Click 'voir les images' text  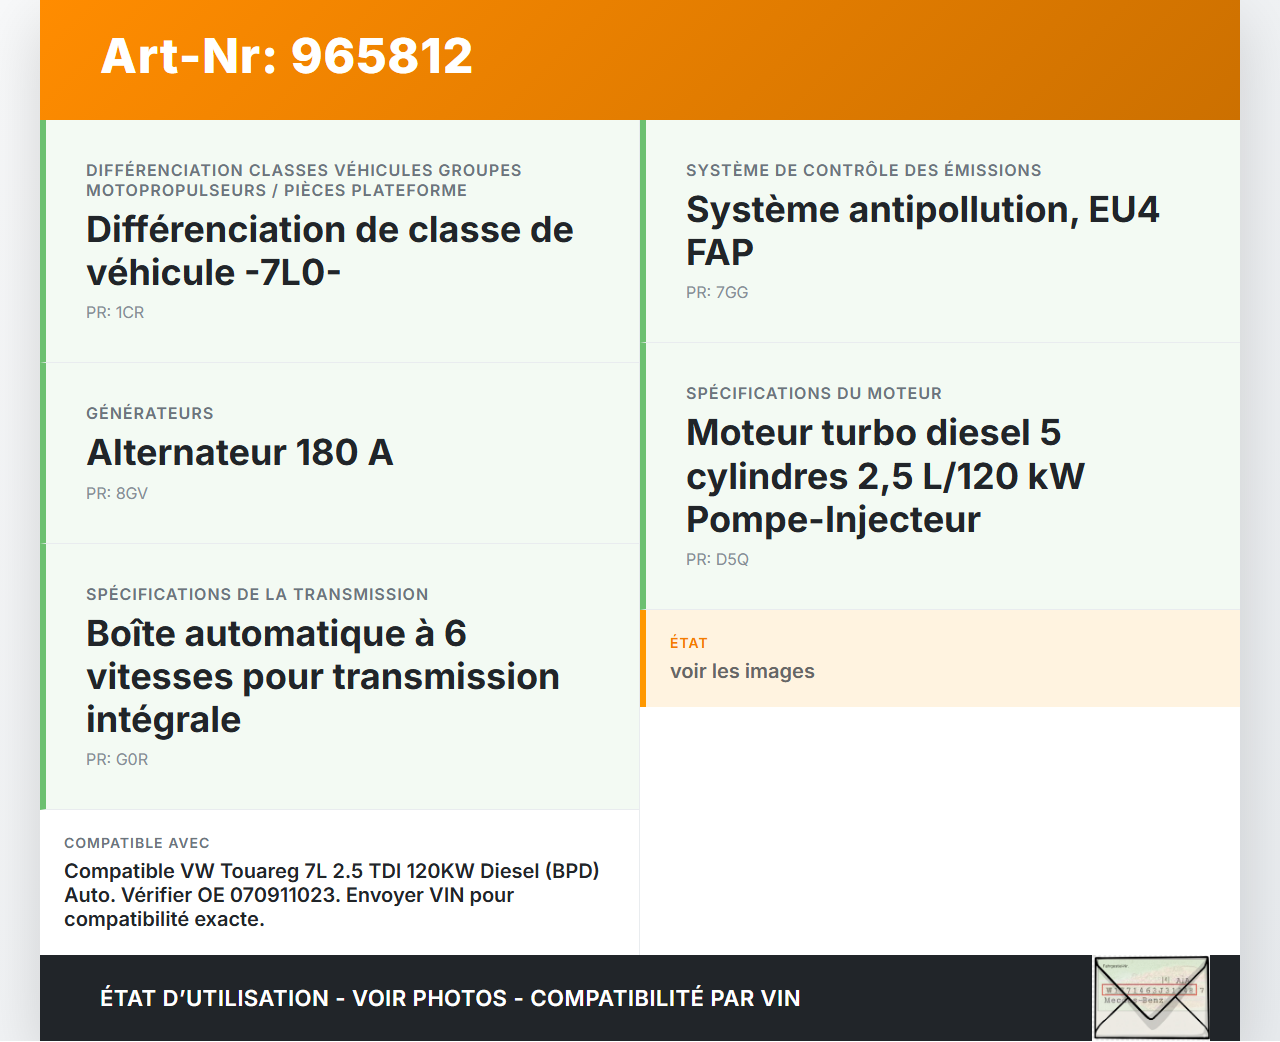click(742, 671)
